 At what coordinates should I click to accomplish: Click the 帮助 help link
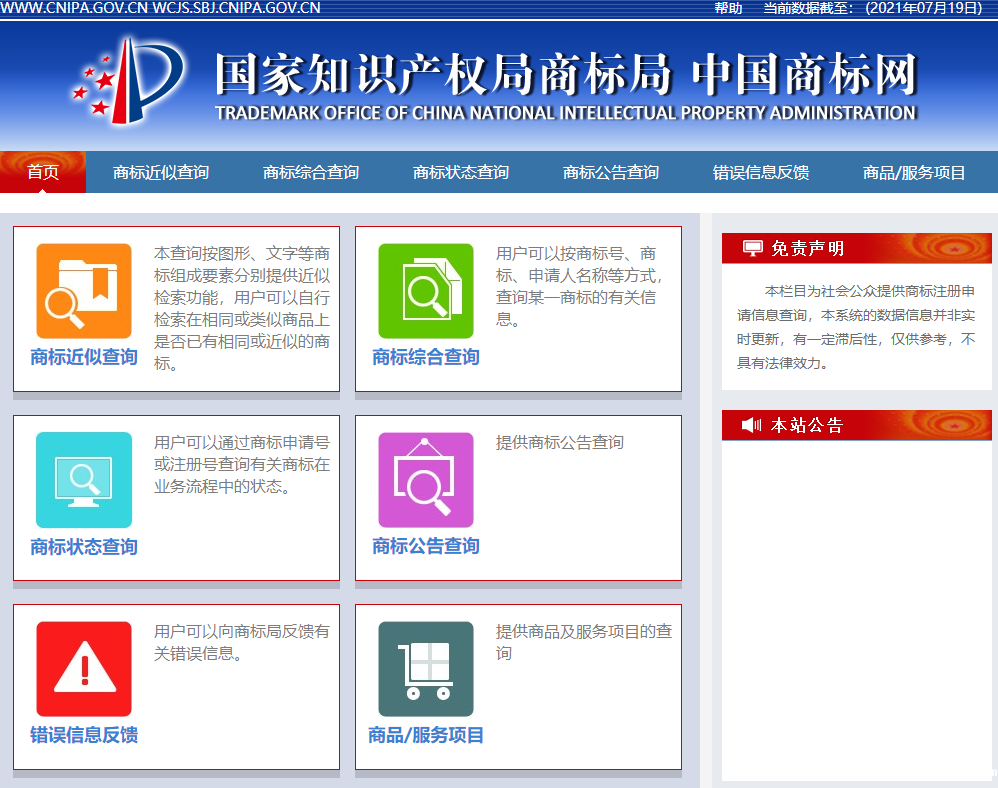point(728,8)
